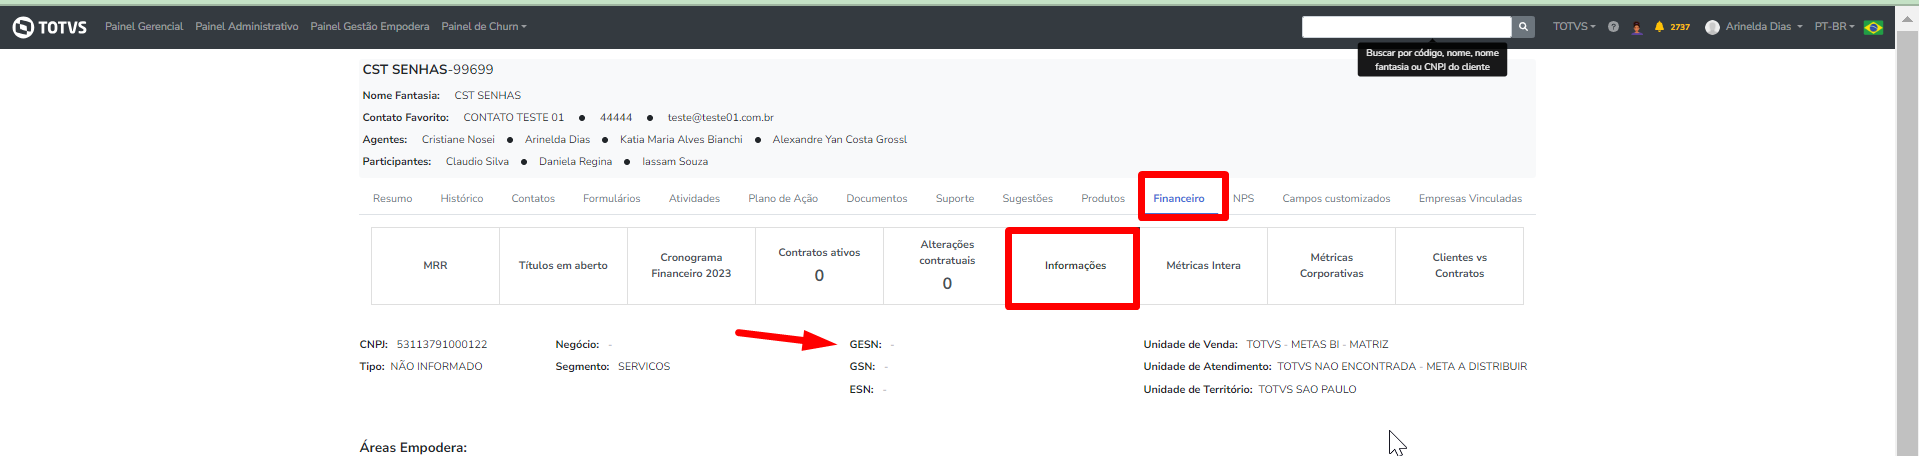The image size is (1919, 456).
Task: Click notification count 2737
Action: click(1680, 27)
